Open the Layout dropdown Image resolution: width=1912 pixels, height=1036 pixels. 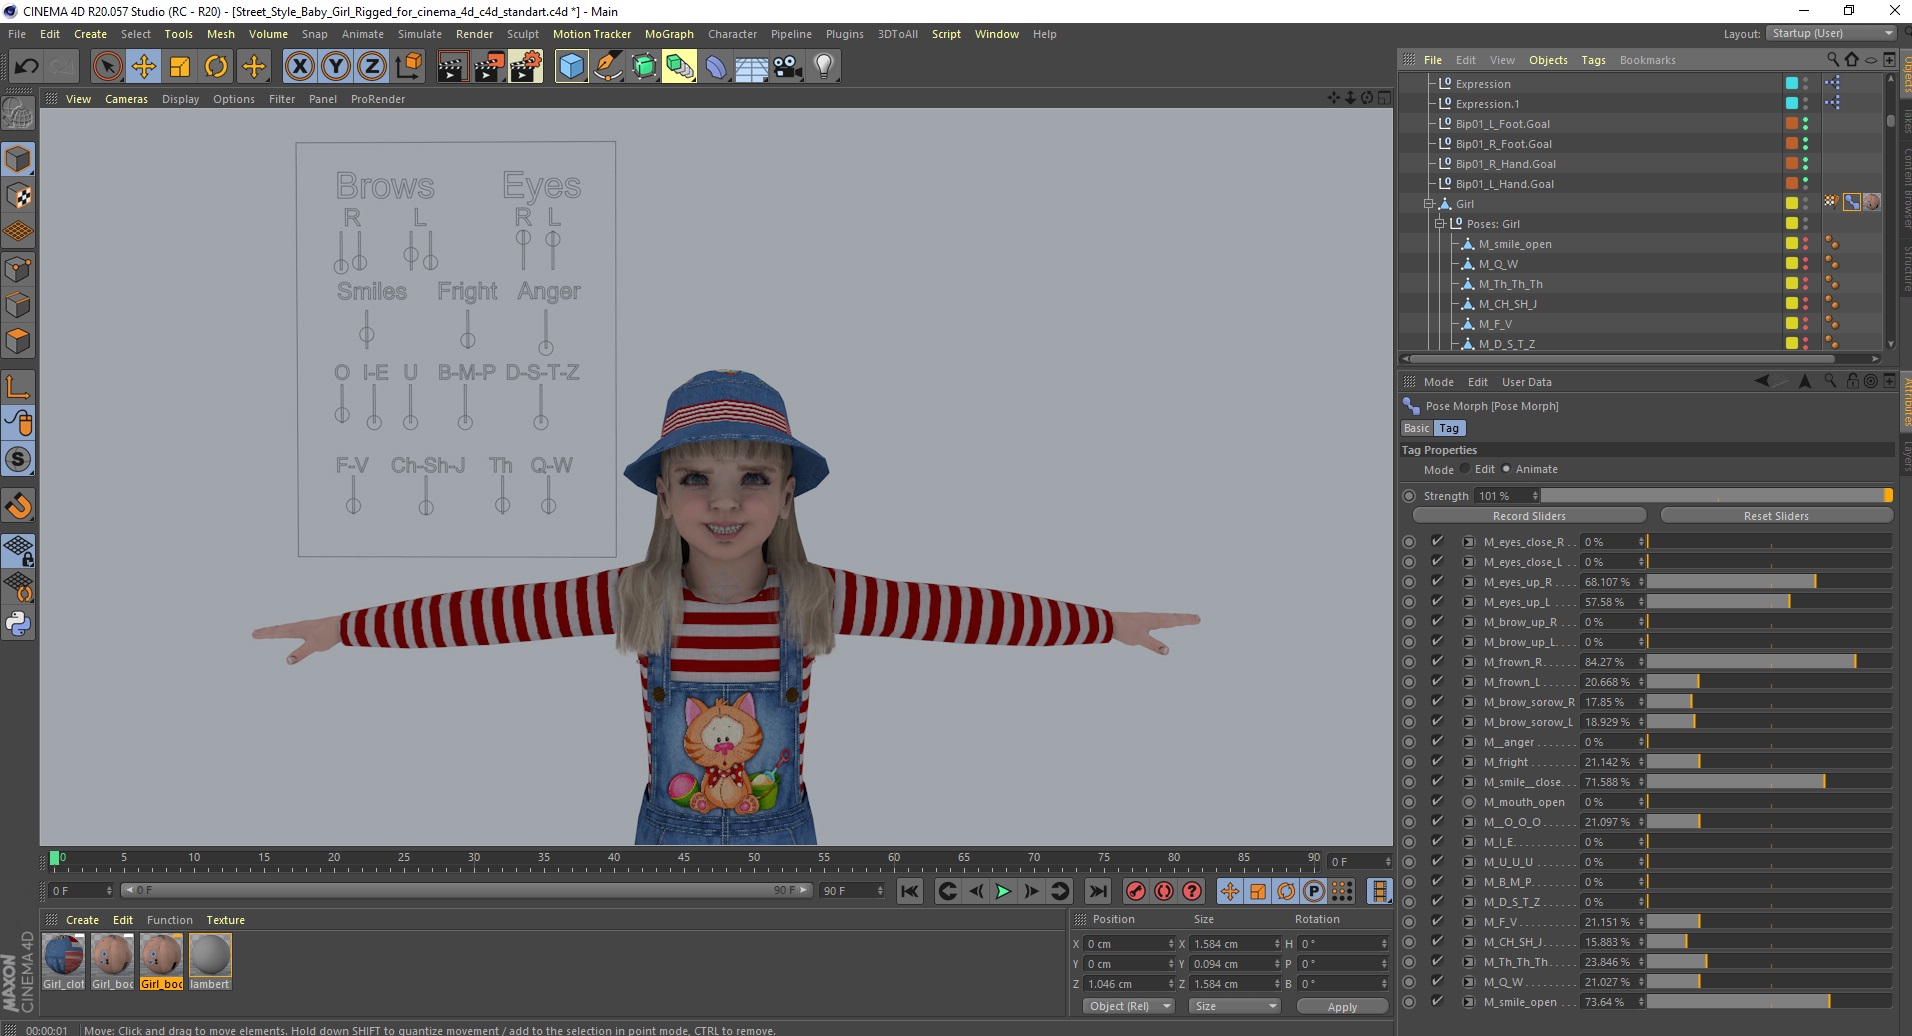click(x=1831, y=33)
